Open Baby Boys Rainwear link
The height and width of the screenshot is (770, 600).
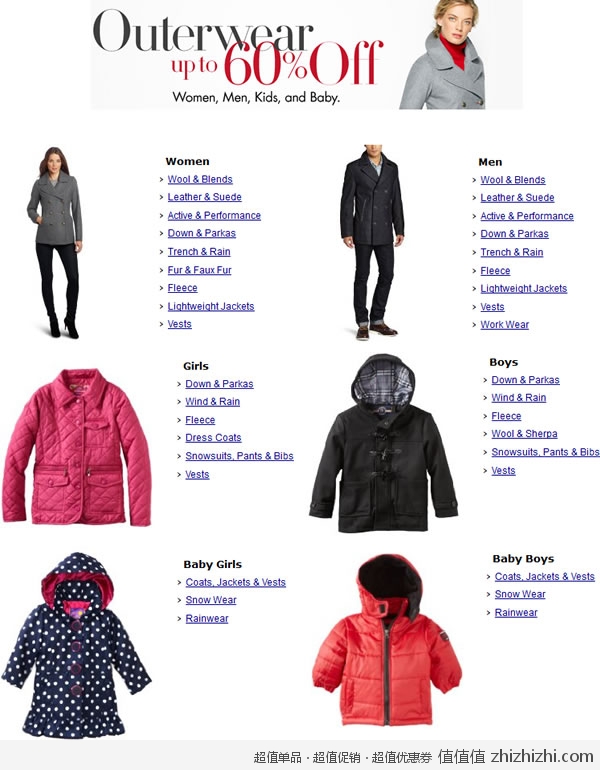click(x=516, y=613)
